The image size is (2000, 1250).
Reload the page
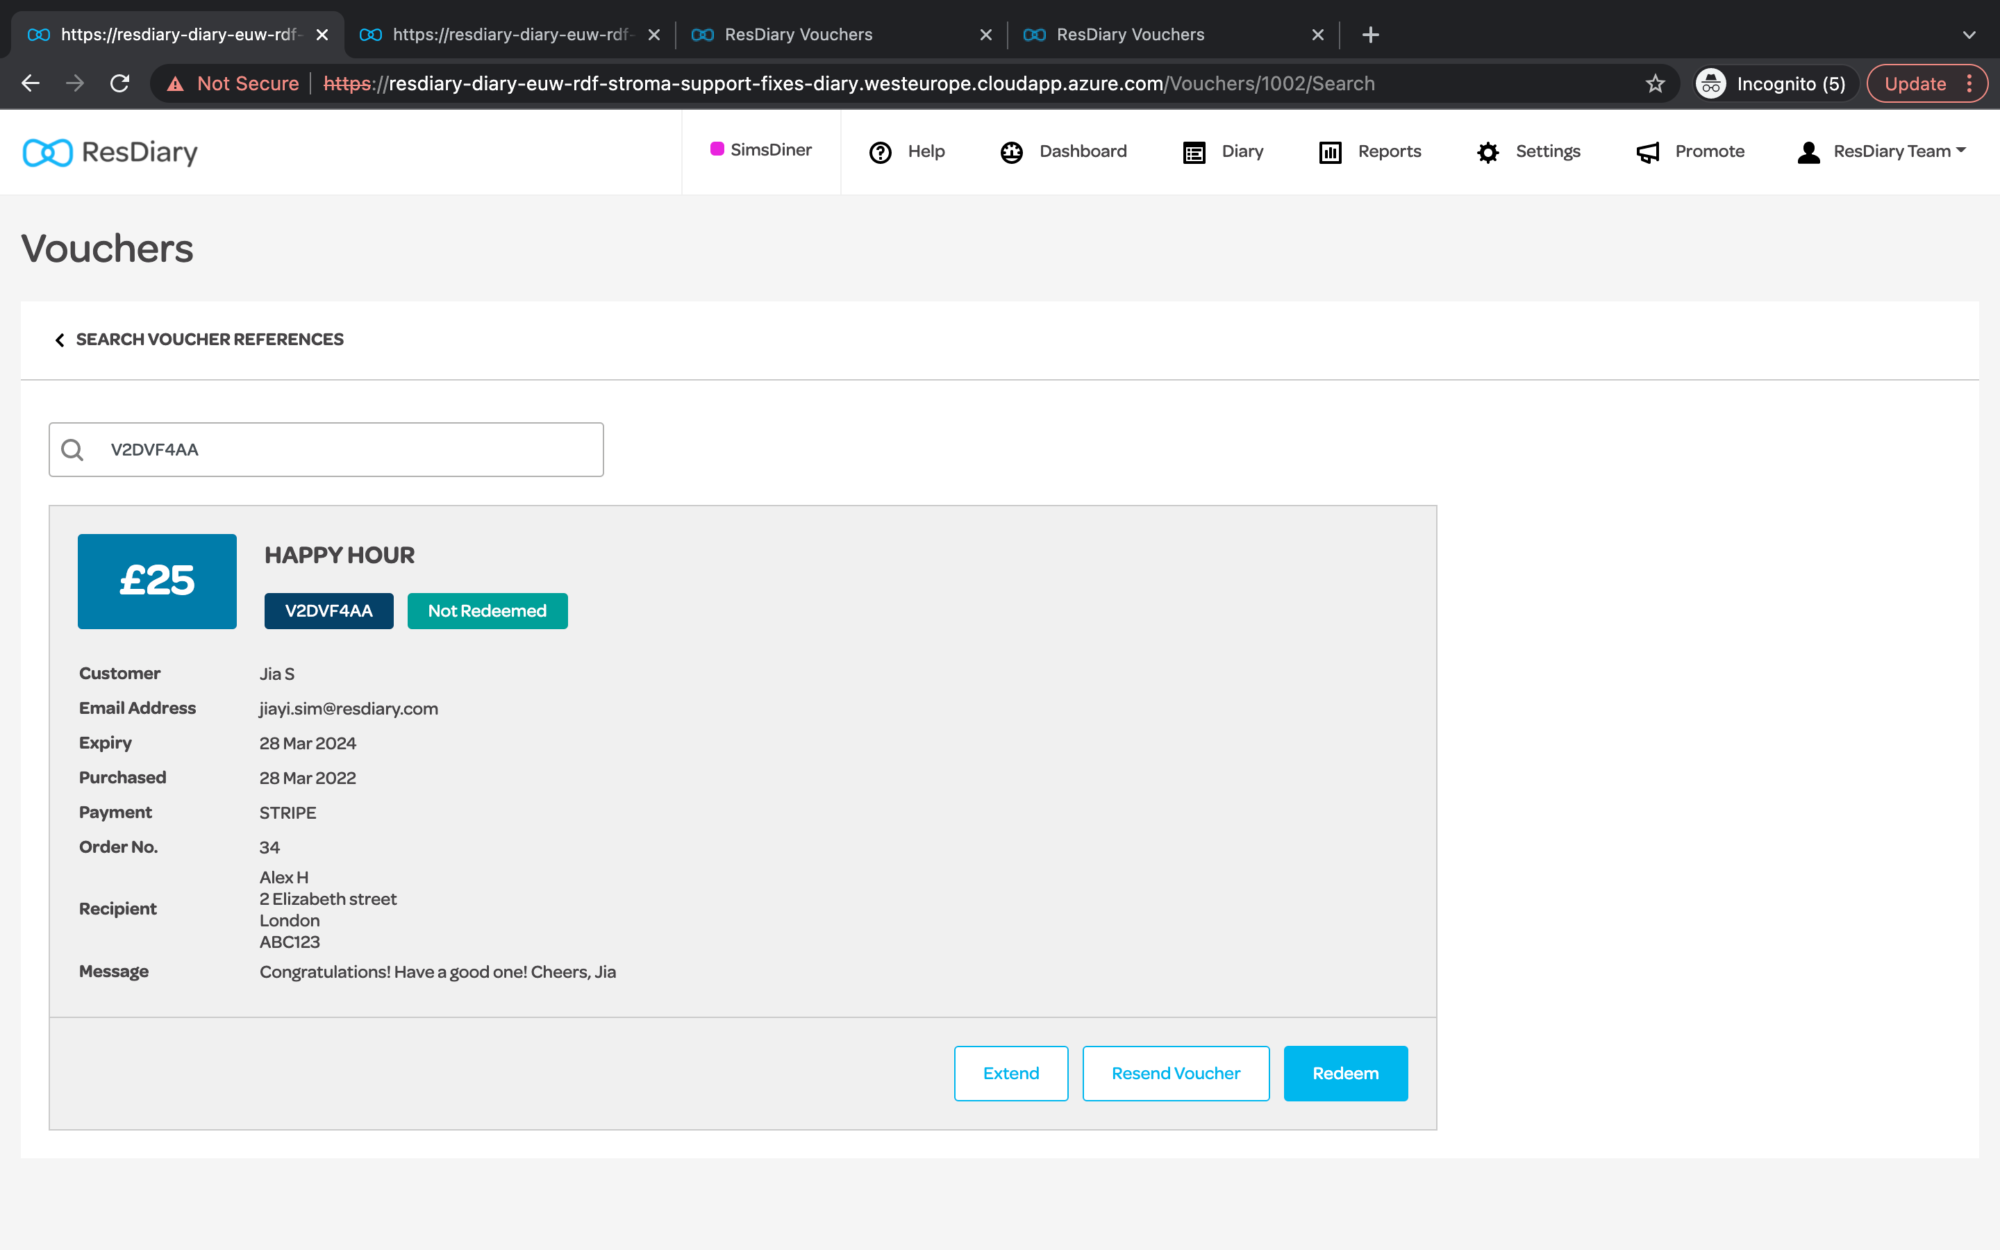click(x=120, y=84)
